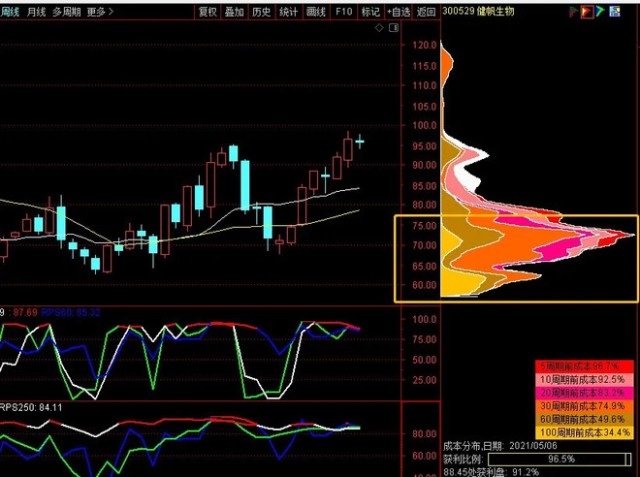Select the 20周期前成本 magenta legend swatch
This screenshot has height=477, width=640.
click(x=584, y=393)
